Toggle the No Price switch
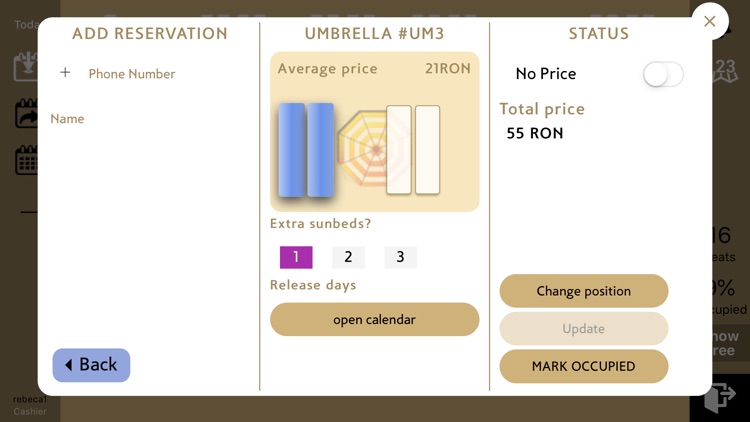Viewport: 750px width, 422px height. point(663,75)
